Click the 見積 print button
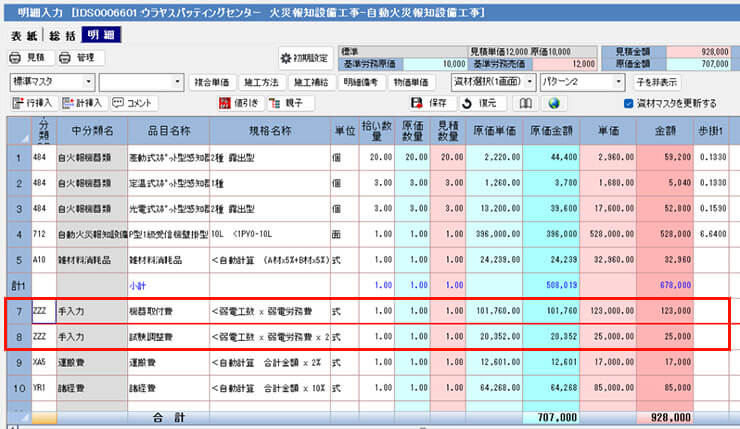Image resolution: width=740 pixels, height=429 pixels. click(28, 57)
